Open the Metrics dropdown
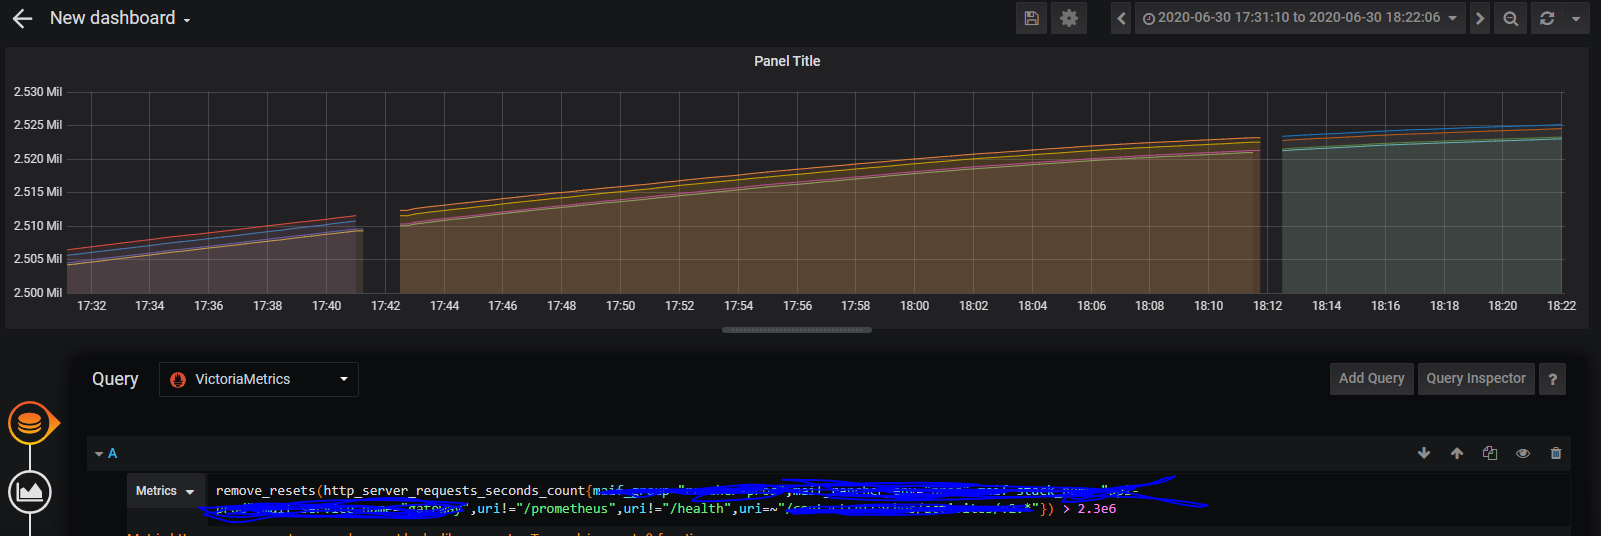 [x=165, y=491]
